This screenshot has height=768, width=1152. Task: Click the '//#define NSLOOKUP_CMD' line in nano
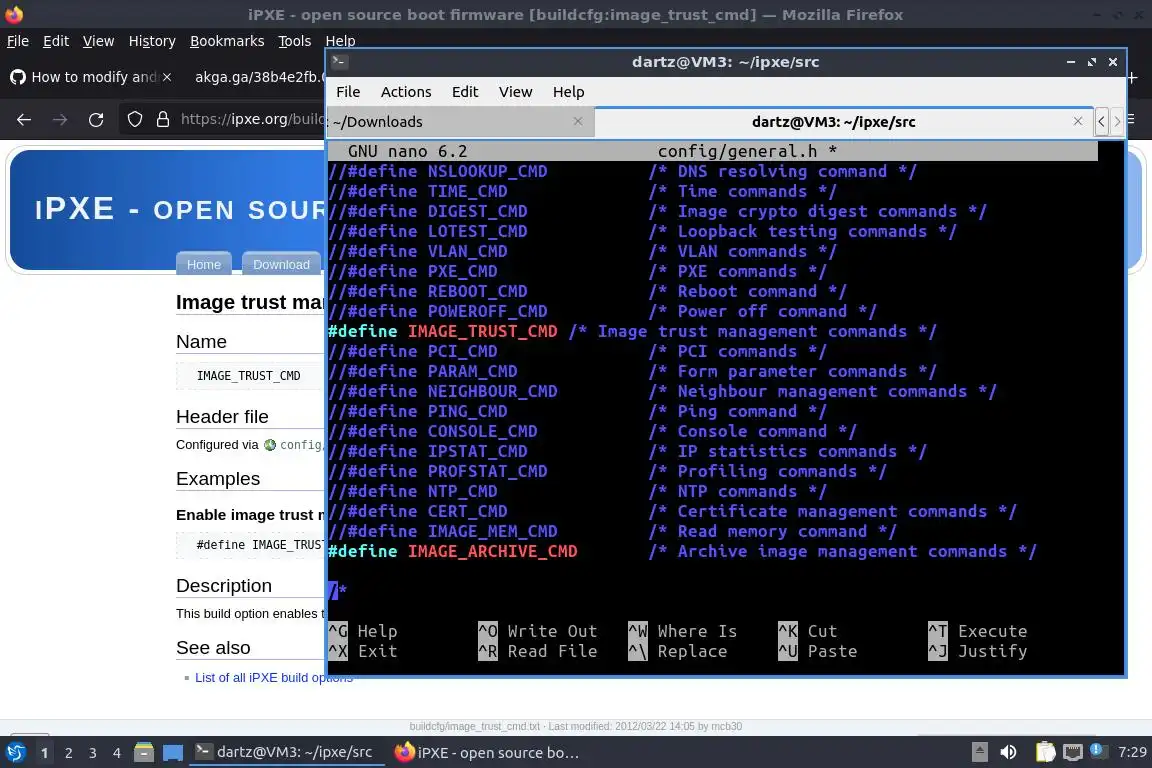622,171
